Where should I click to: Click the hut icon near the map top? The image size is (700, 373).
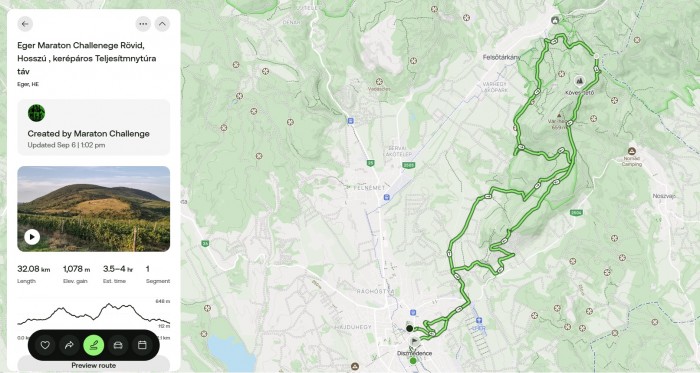tap(555, 20)
